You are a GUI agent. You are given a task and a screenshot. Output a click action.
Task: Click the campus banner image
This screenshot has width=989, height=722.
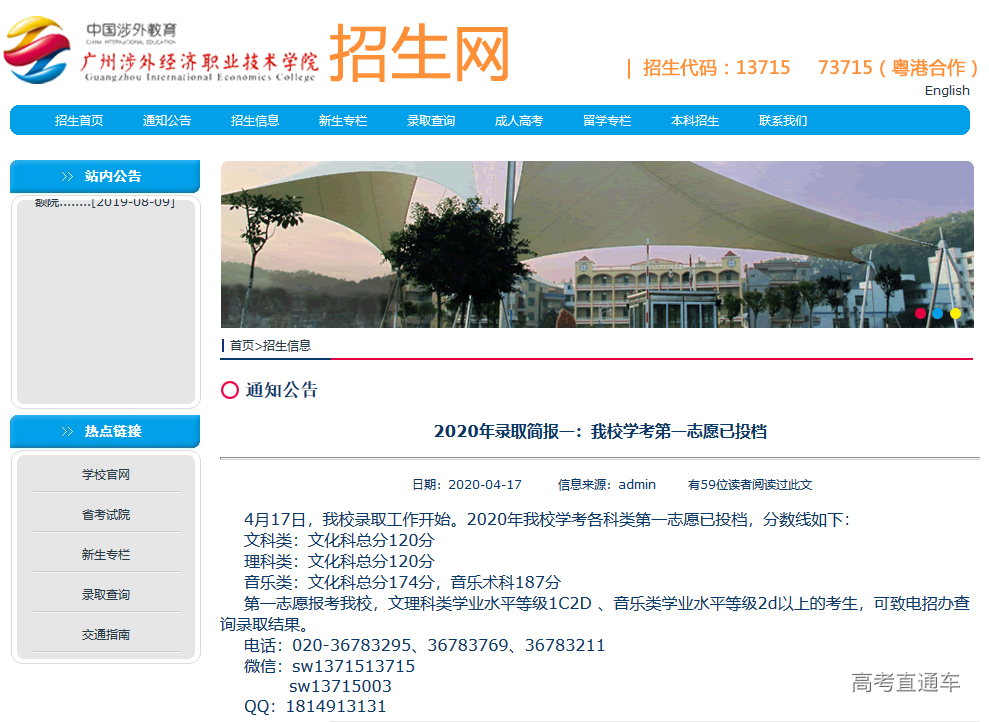(597, 245)
